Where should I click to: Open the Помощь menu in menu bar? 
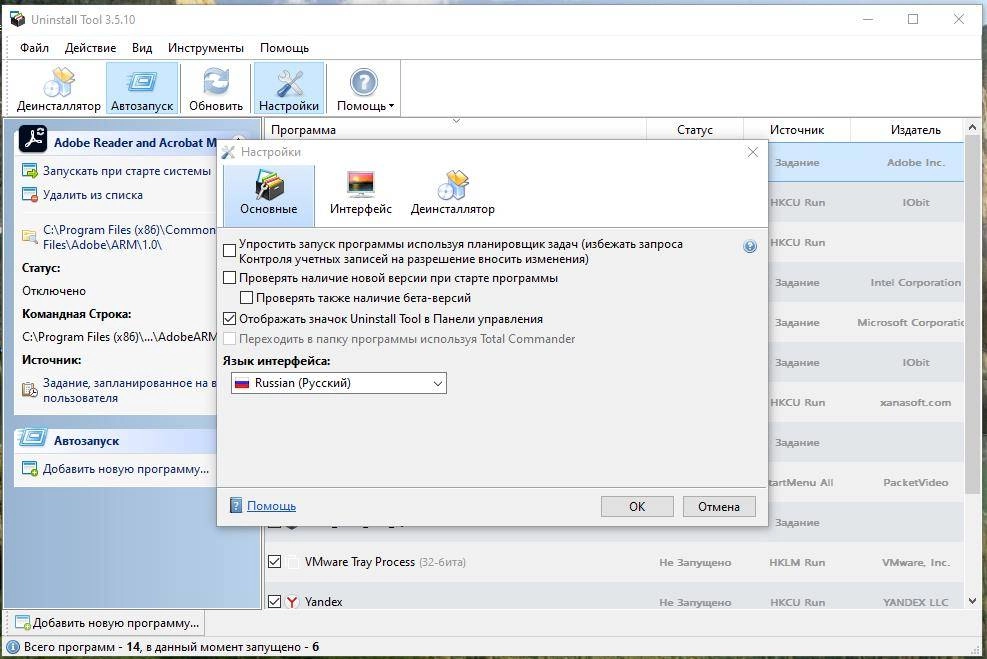point(285,48)
